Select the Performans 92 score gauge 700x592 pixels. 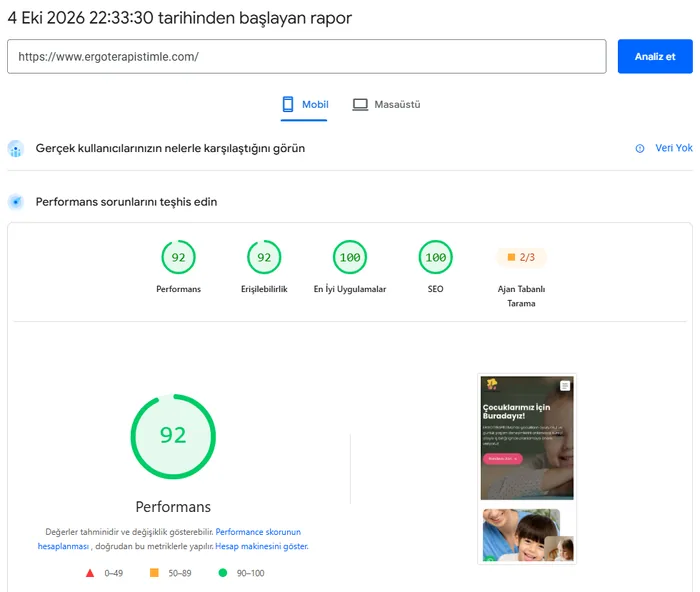pos(179,257)
